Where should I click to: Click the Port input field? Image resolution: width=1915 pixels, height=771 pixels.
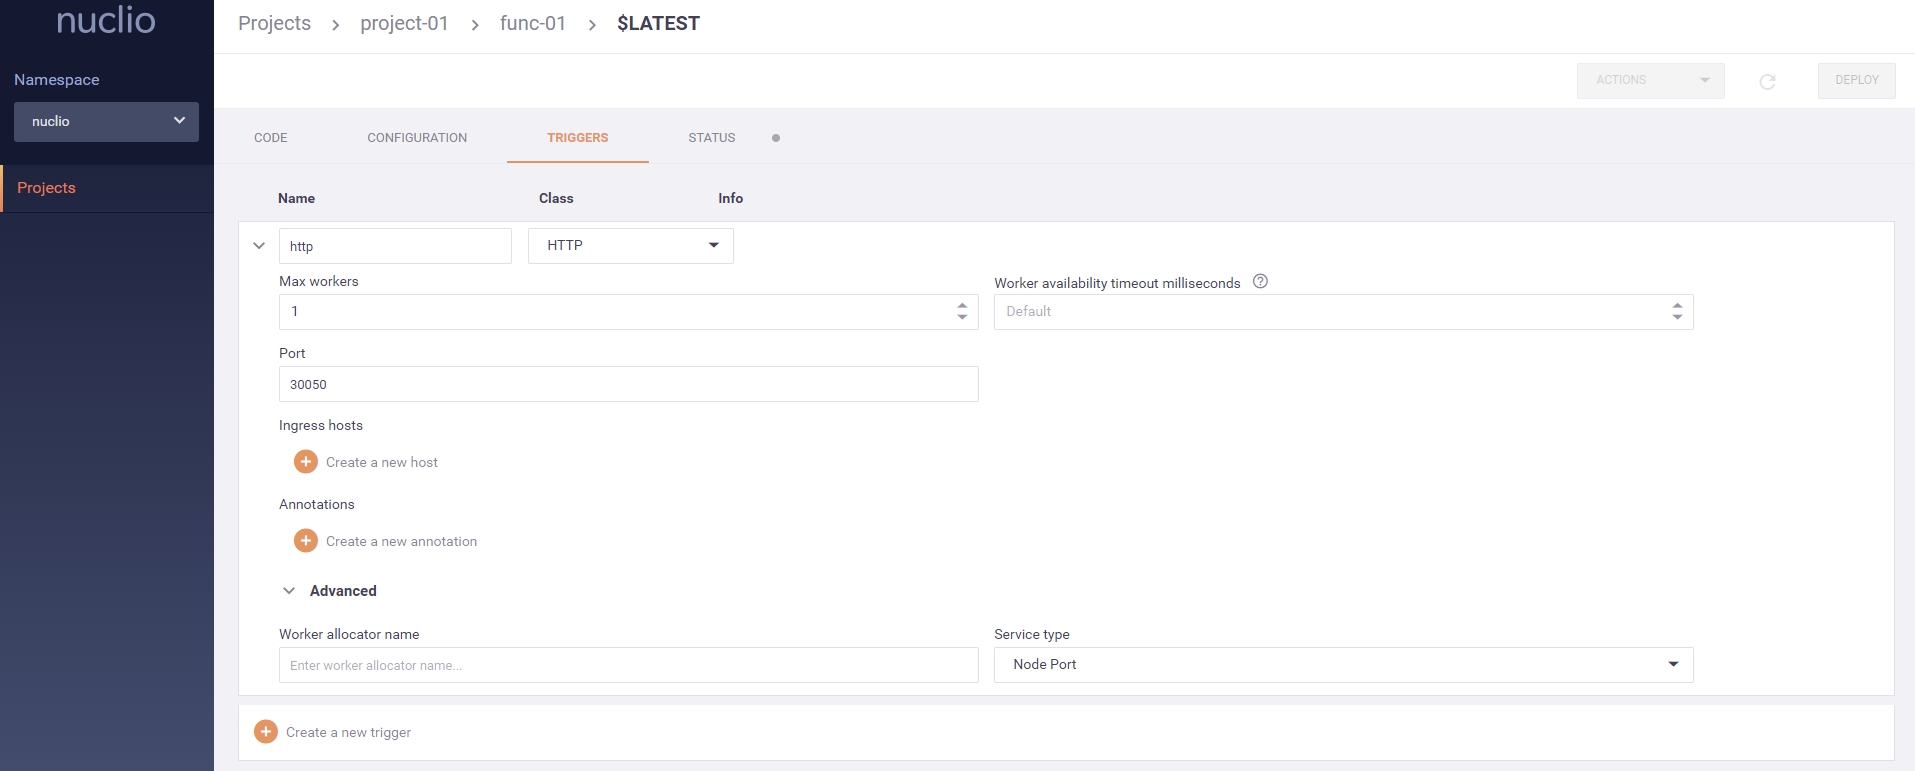pos(628,385)
